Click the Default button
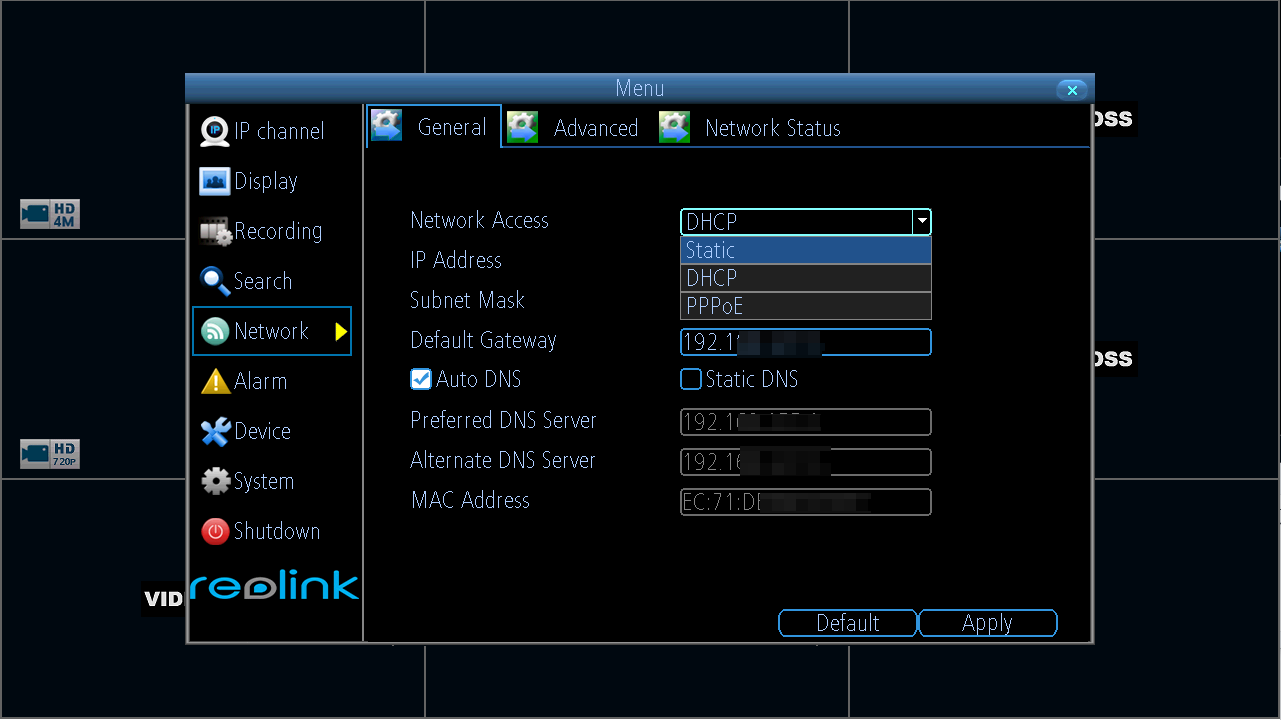1281x720 pixels. pos(848,623)
